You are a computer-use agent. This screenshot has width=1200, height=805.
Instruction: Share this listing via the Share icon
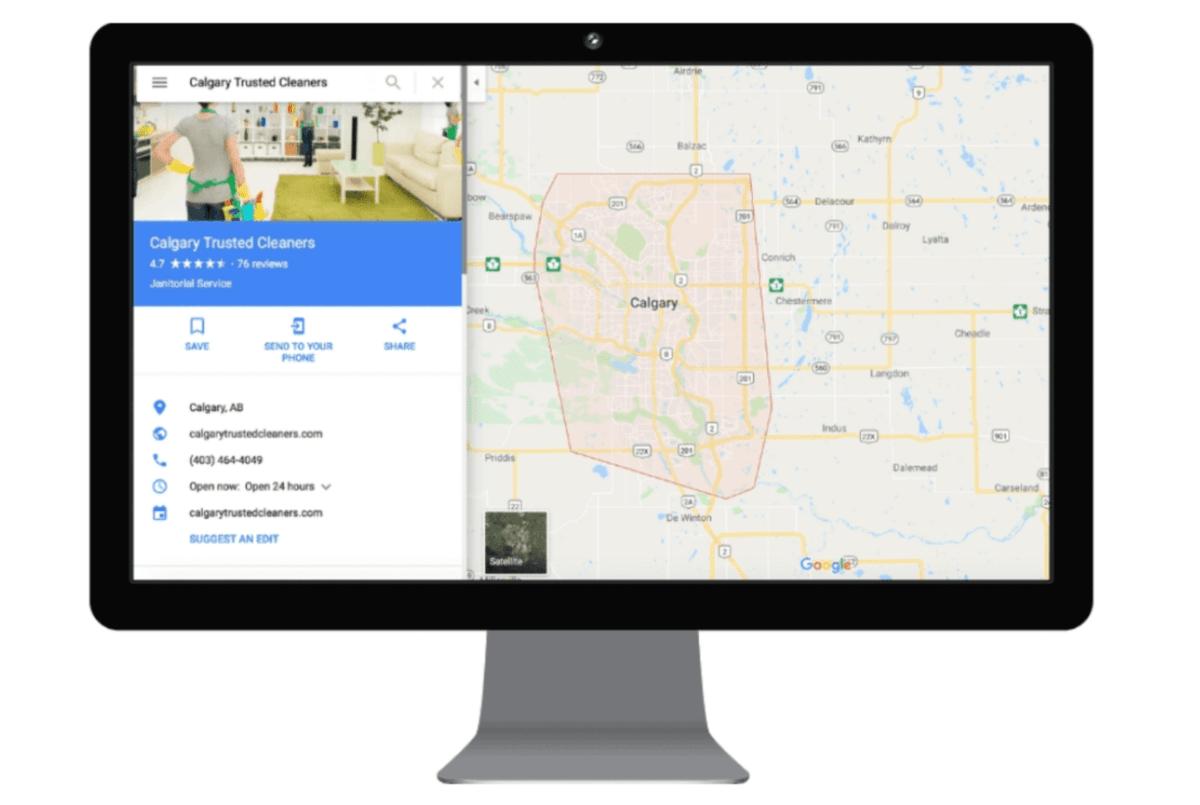tap(399, 325)
